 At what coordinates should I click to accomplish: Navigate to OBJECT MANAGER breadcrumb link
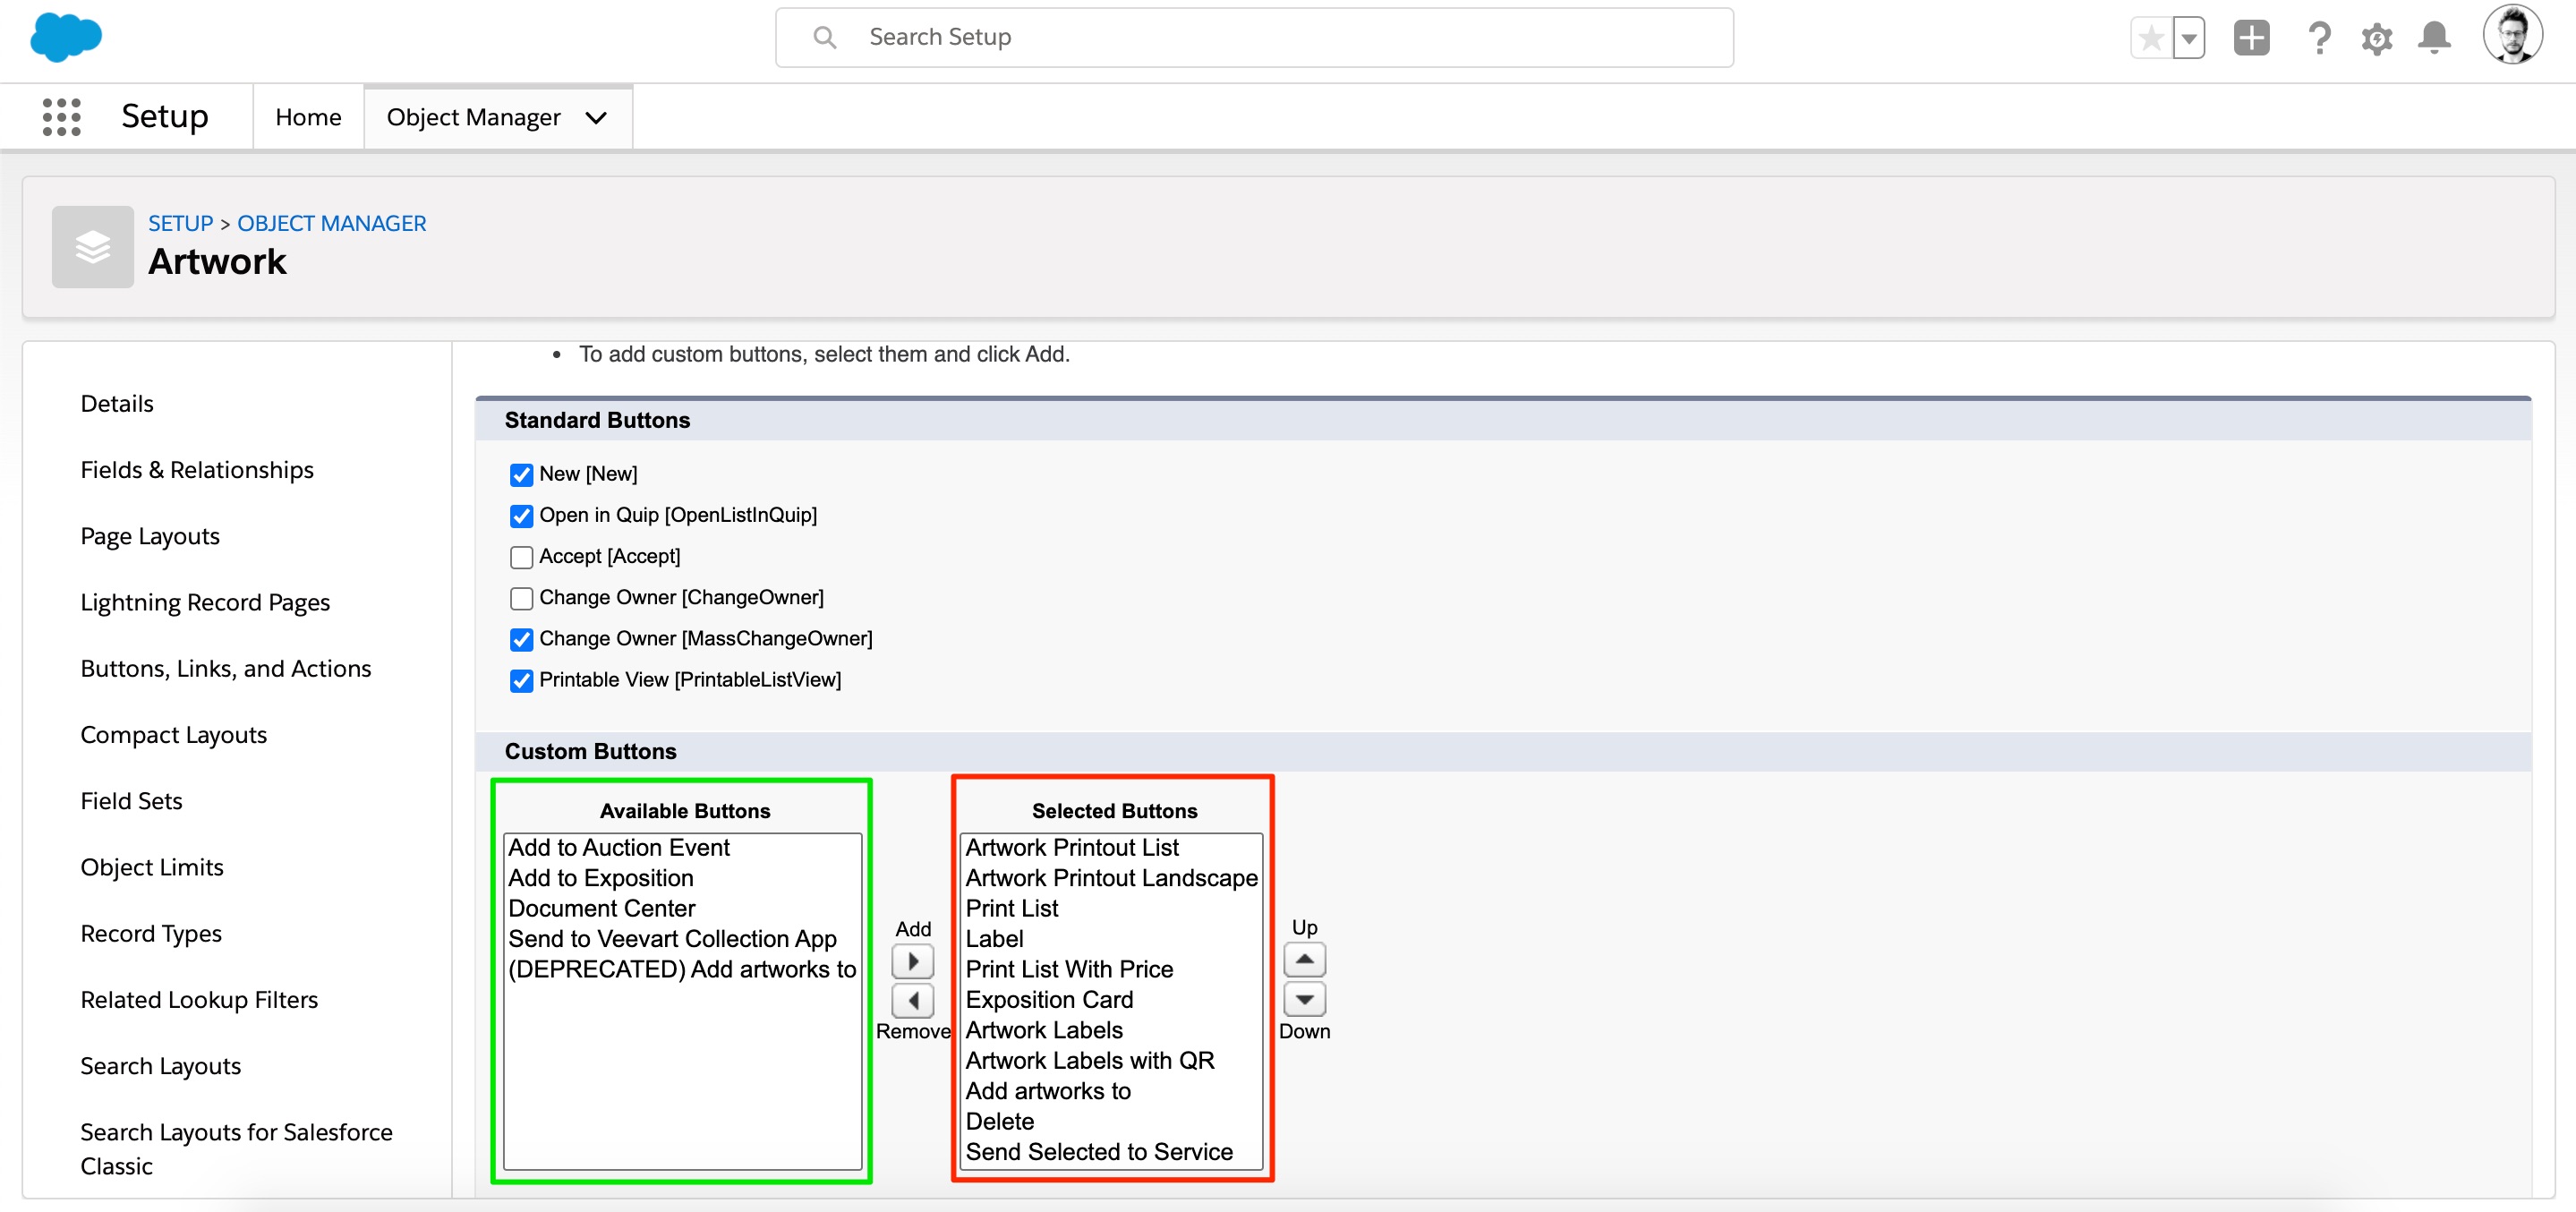coord(331,223)
